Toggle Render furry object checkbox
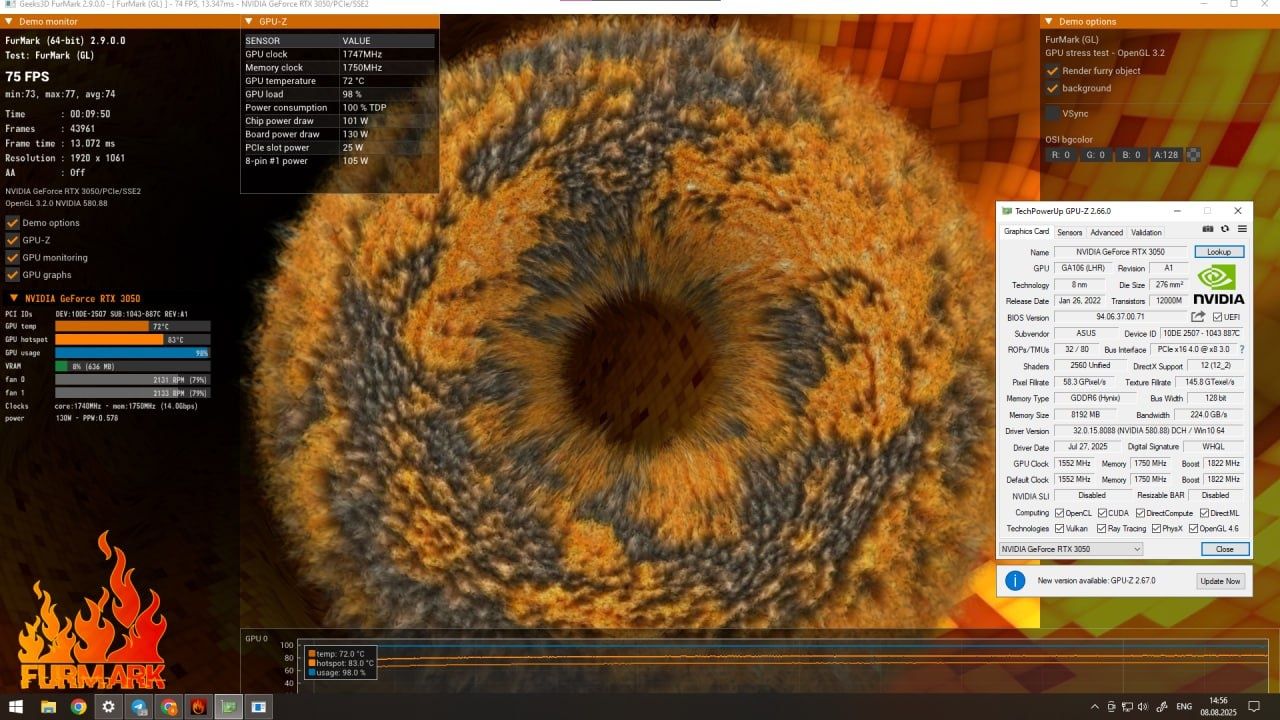The image size is (1280, 720). [1052, 71]
